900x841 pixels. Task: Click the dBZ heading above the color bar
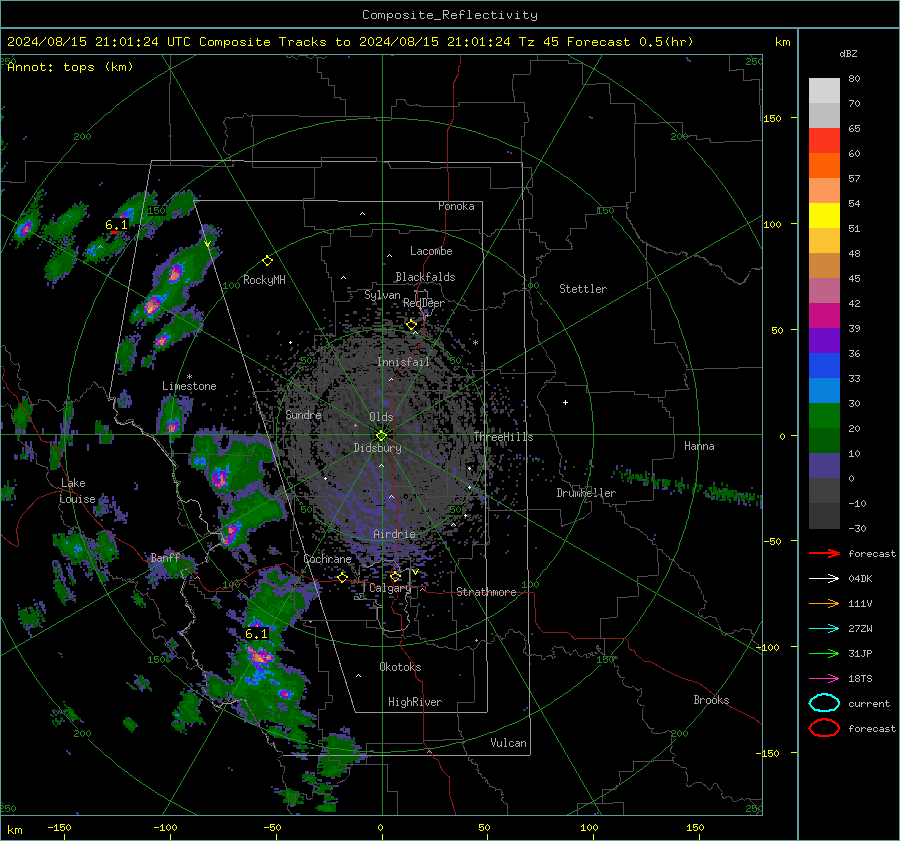click(848, 53)
